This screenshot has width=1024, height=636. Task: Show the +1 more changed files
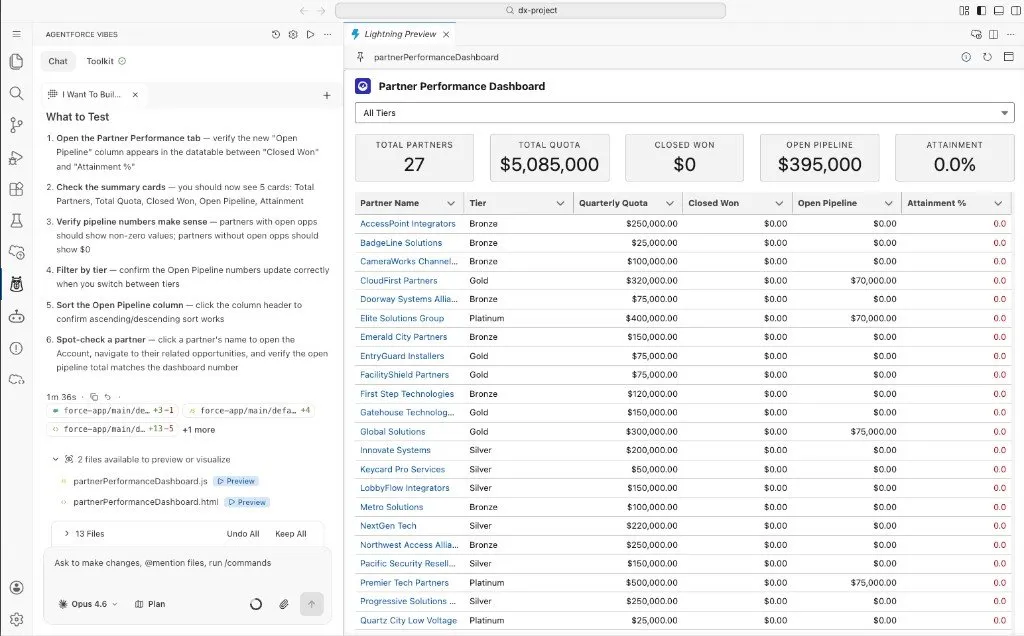[199, 430]
